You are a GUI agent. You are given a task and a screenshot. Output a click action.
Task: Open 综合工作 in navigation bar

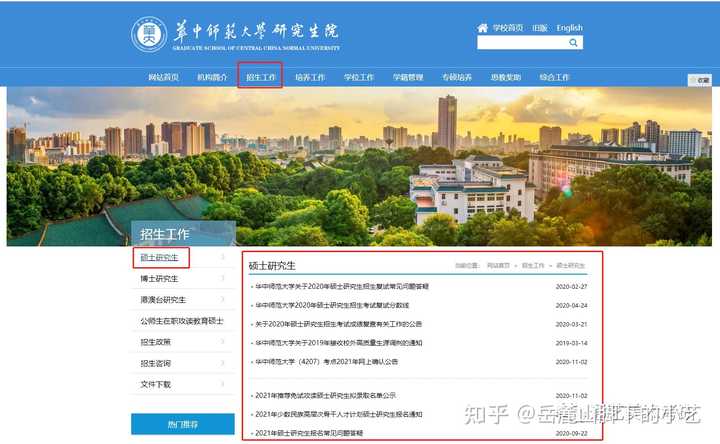click(554, 77)
